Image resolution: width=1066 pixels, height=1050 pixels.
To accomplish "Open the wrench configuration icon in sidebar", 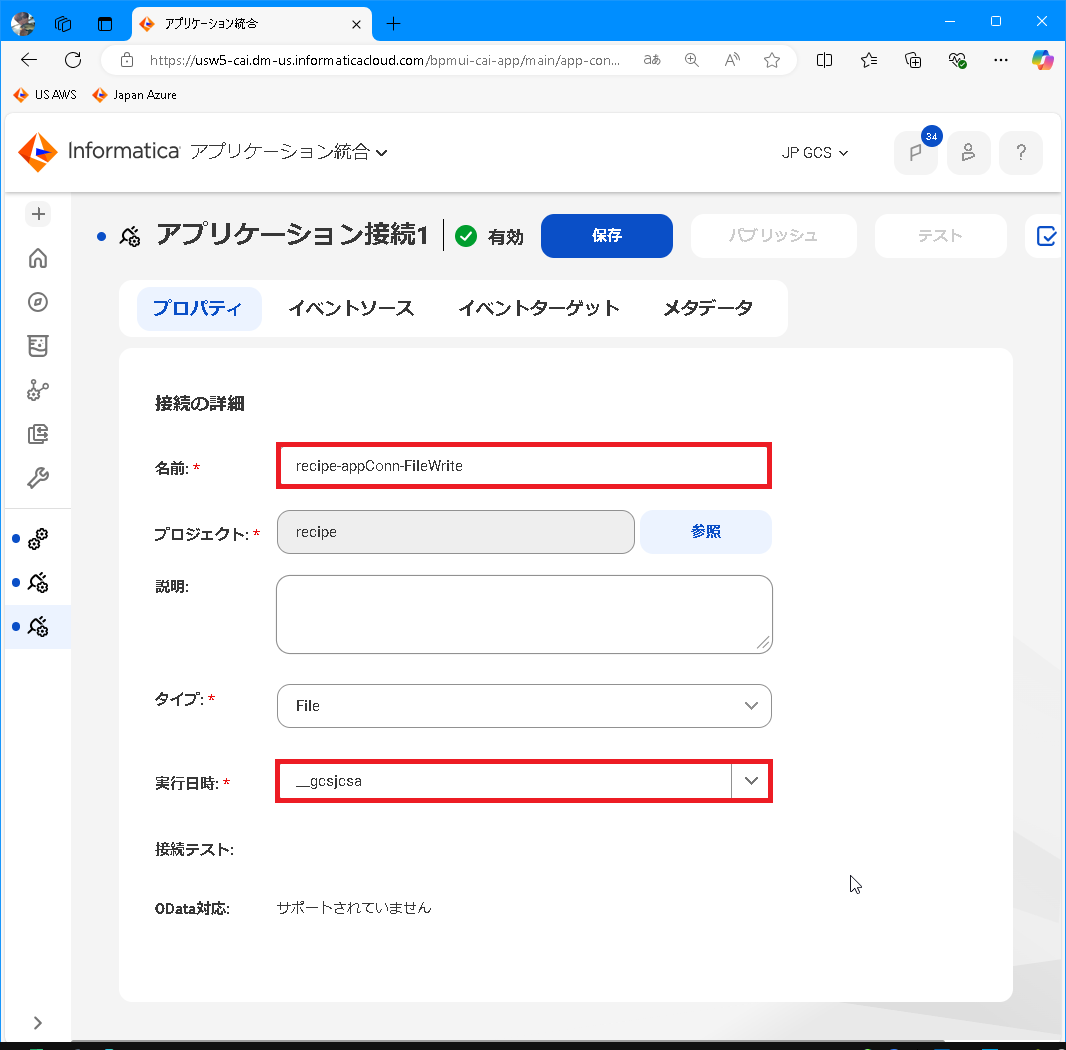I will (38, 478).
